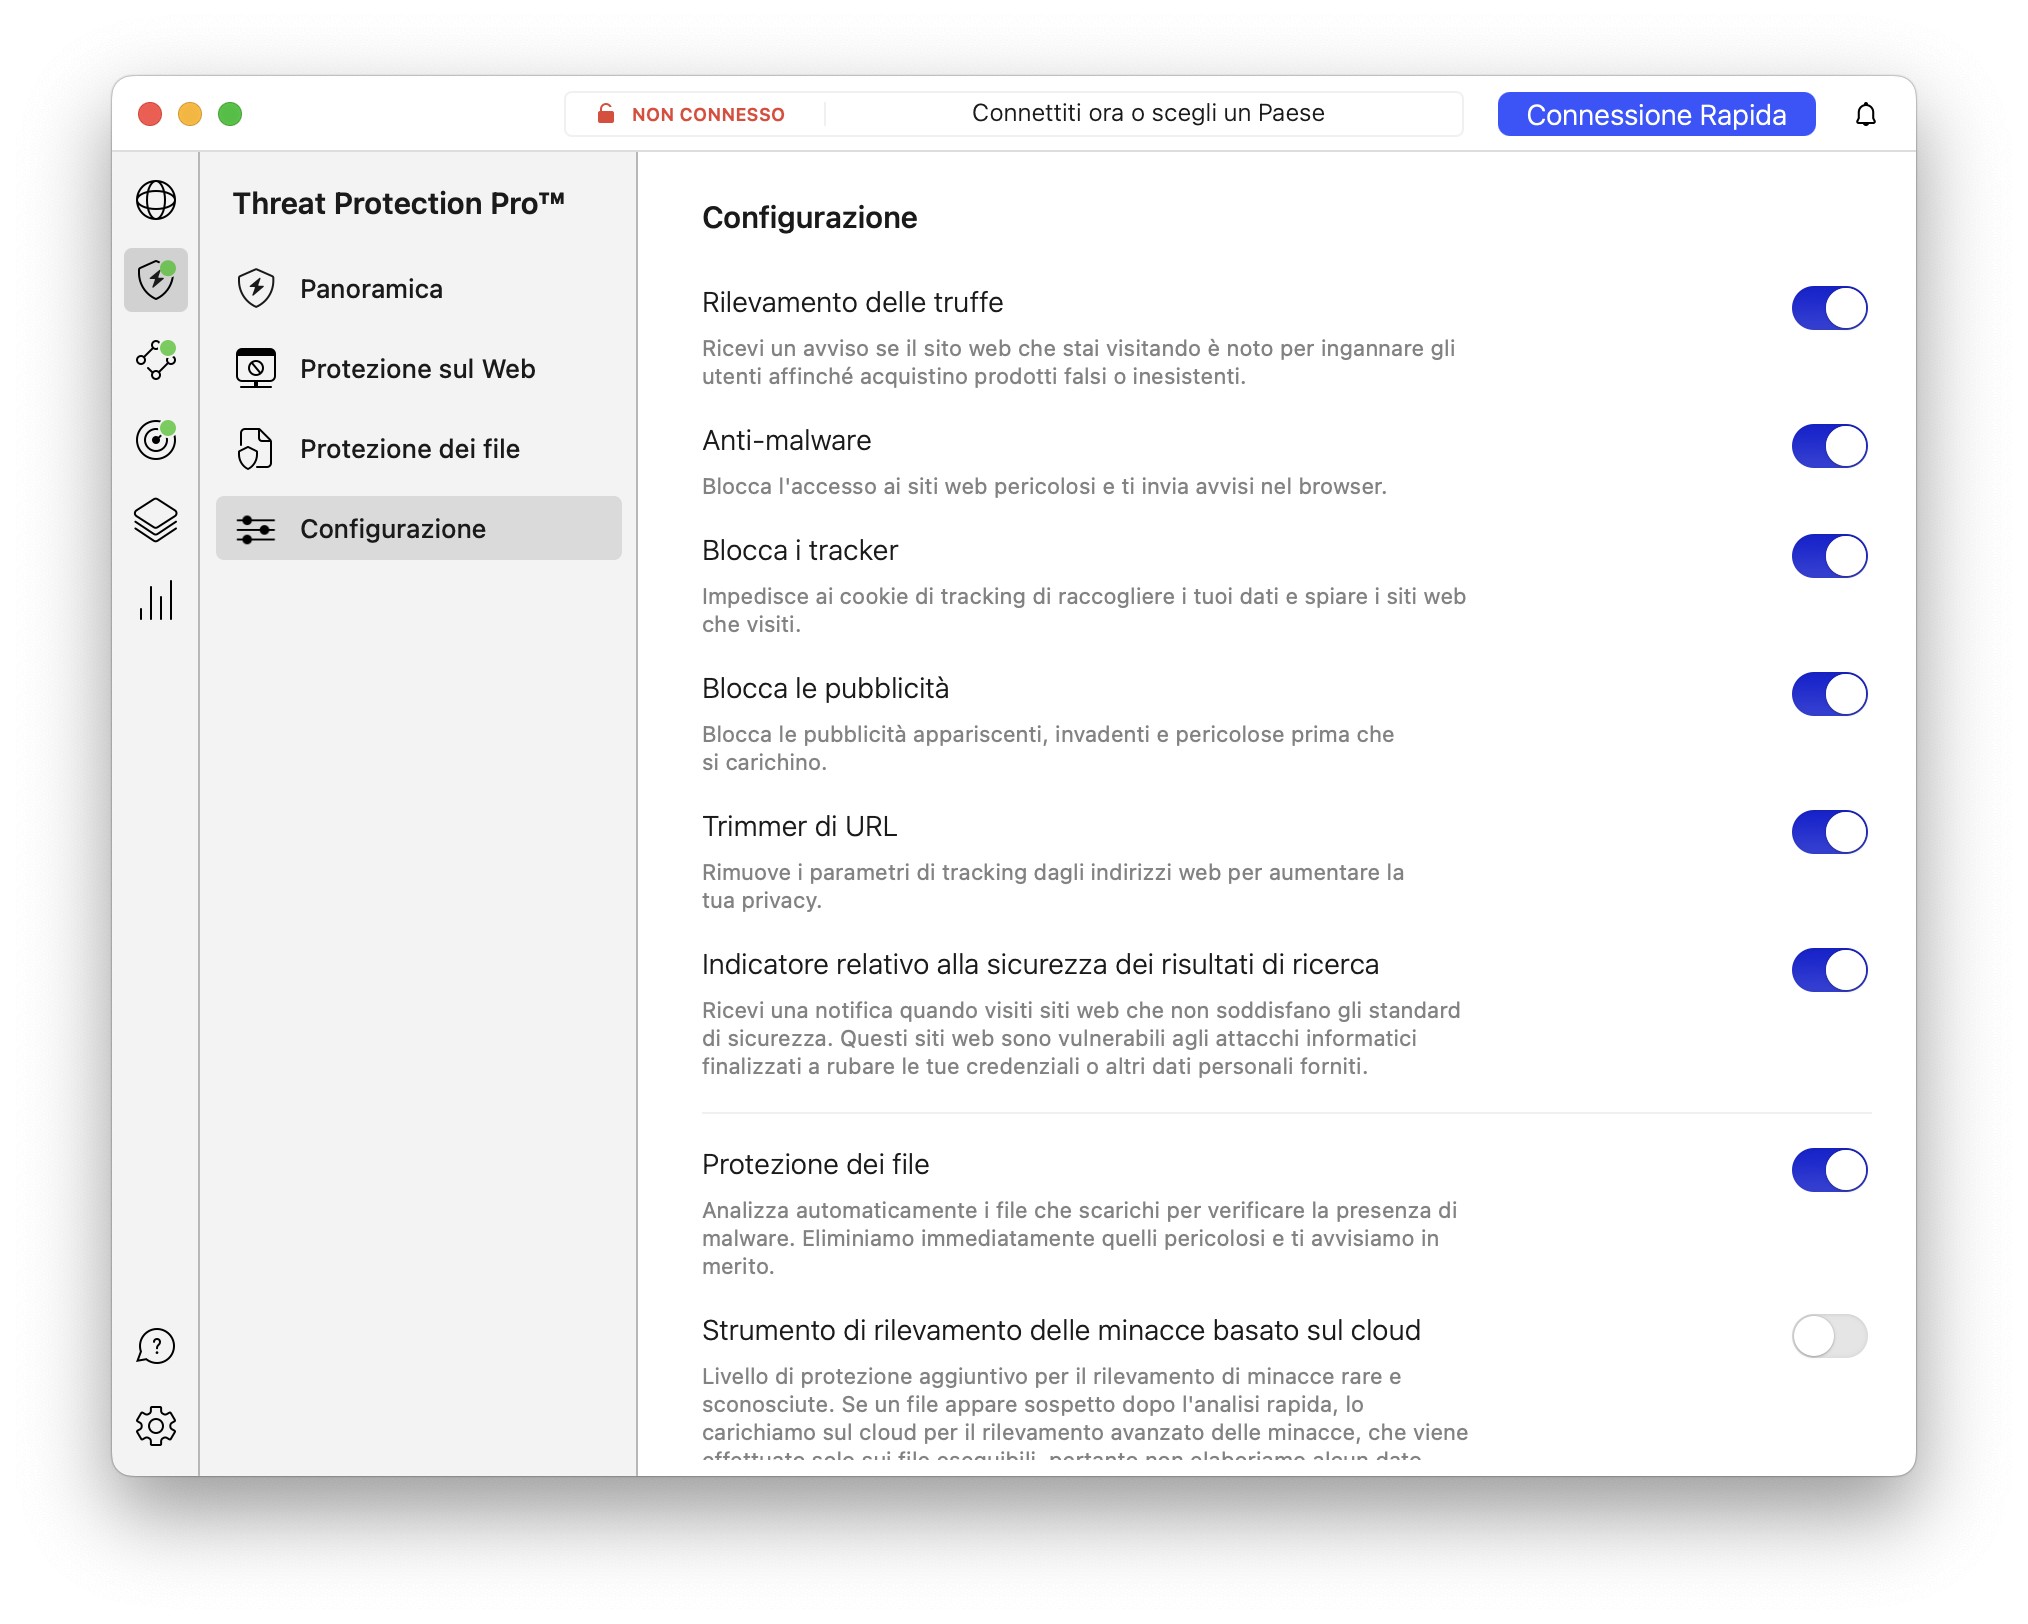
Task: Open the Protezione sul Web section
Action: coord(416,369)
